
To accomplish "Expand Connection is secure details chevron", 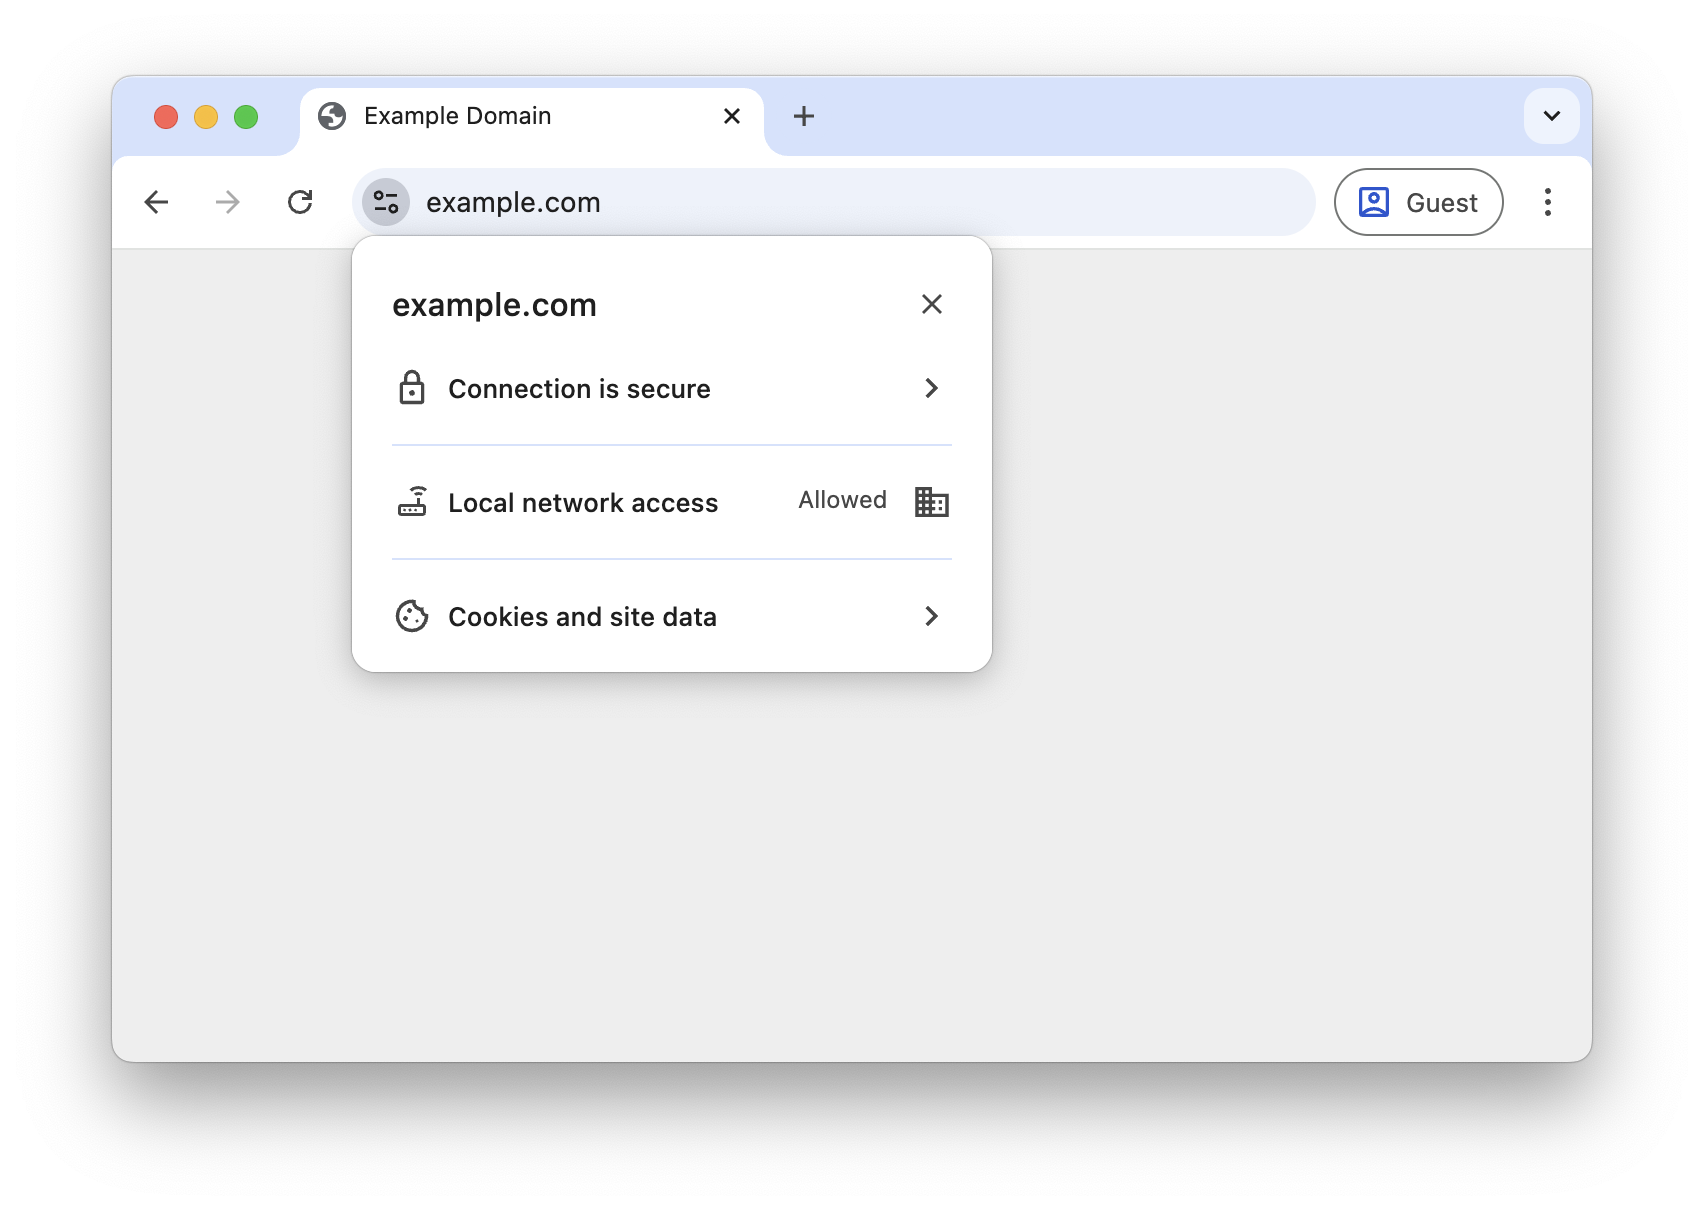I will (931, 388).
